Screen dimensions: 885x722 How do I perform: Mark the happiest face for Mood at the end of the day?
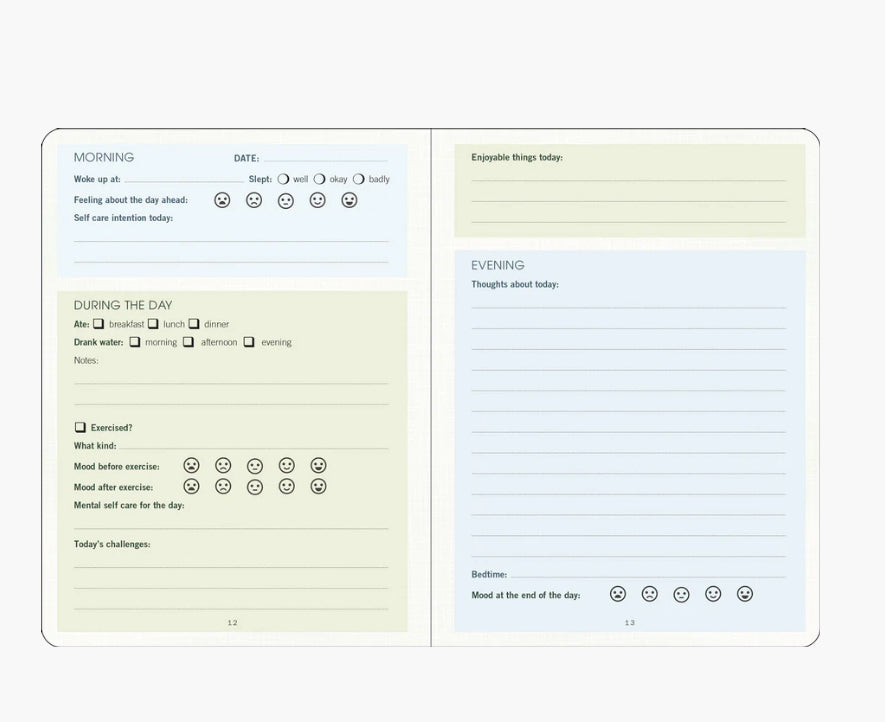click(745, 594)
